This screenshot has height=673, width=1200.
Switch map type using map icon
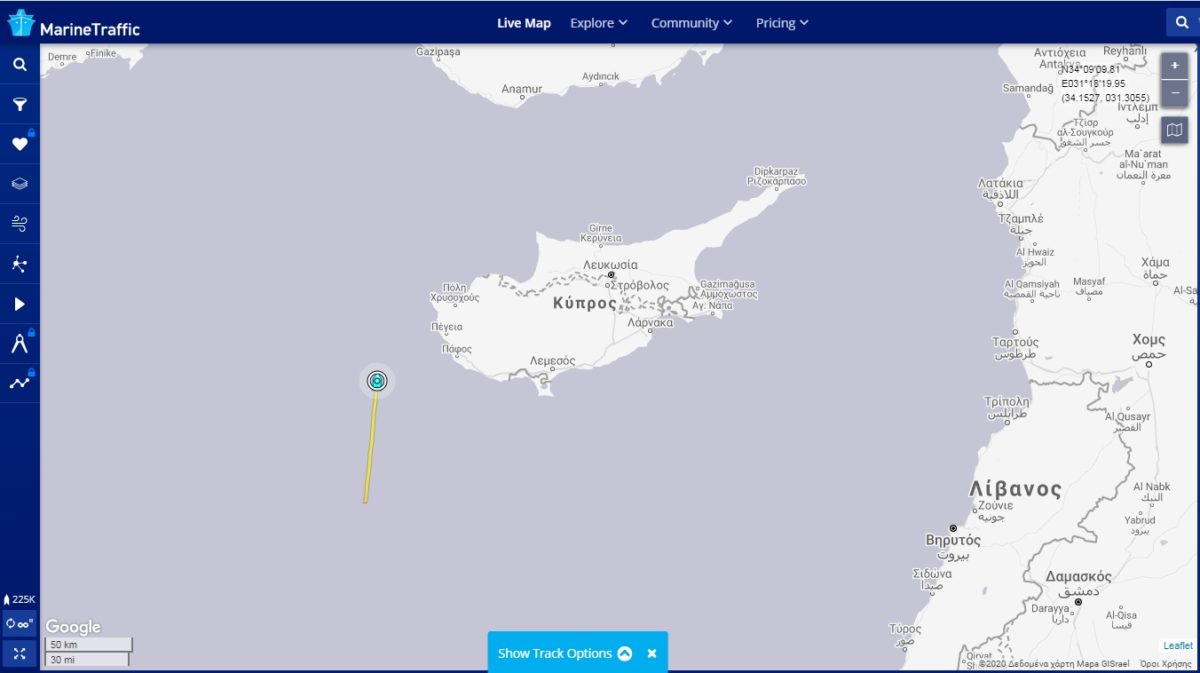[1174, 130]
